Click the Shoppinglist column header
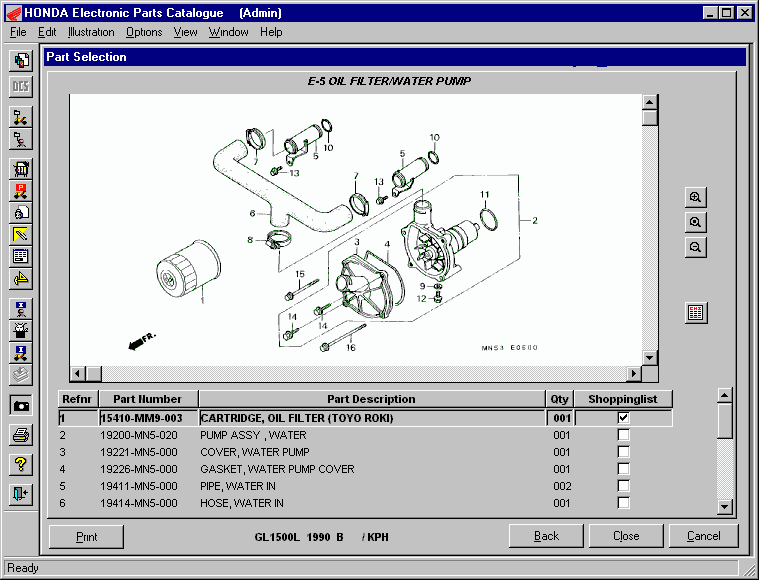This screenshot has height=580, width=759. click(x=623, y=399)
